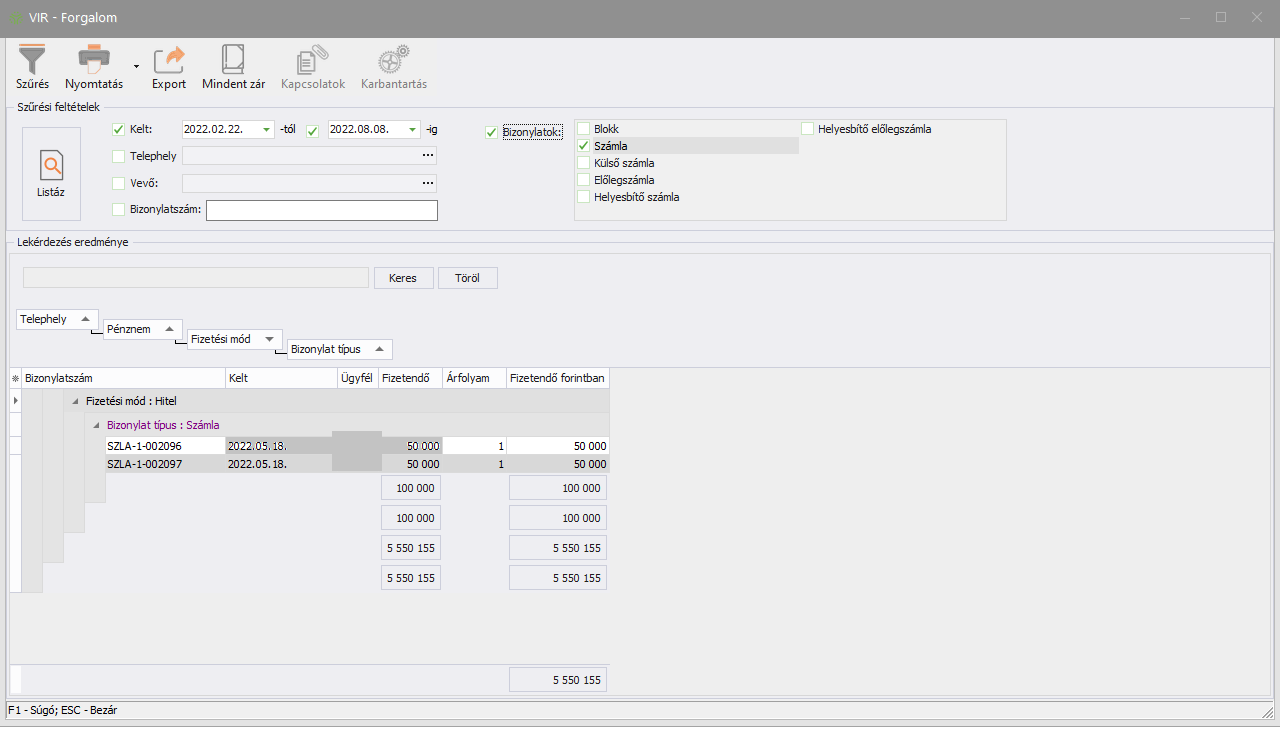
Task: Toggle the Blokk document checkbox
Action: point(584,129)
